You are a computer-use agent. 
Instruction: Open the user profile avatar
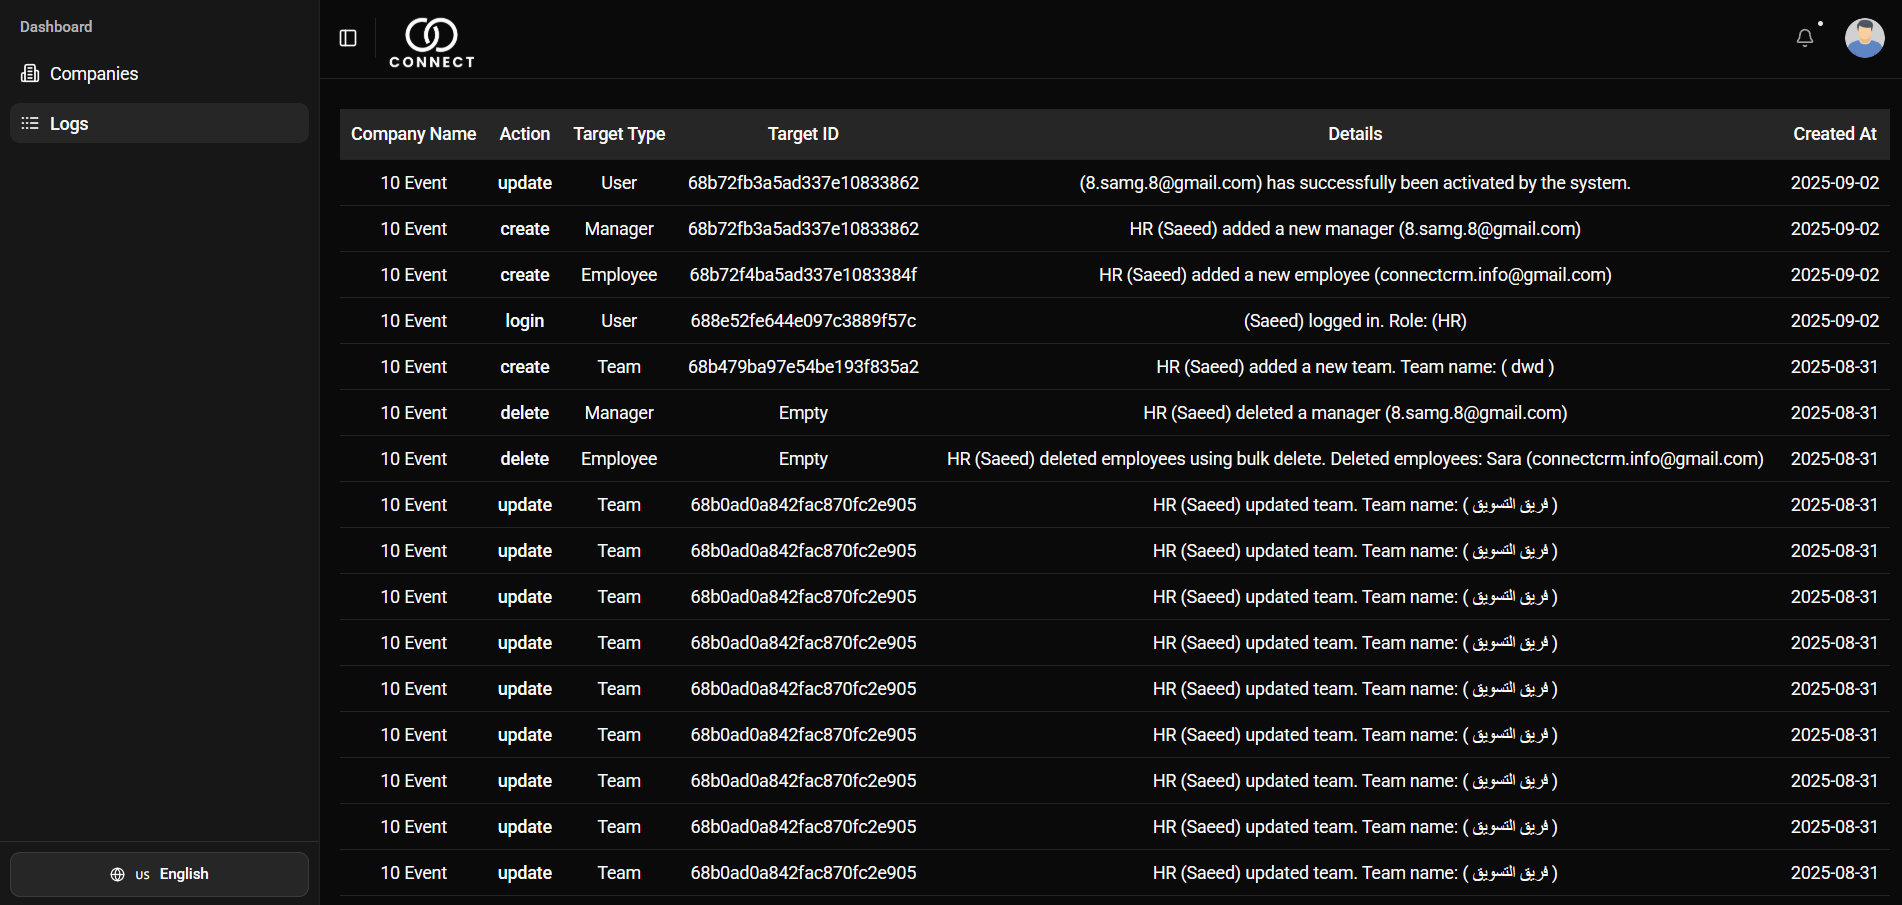(1863, 38)
